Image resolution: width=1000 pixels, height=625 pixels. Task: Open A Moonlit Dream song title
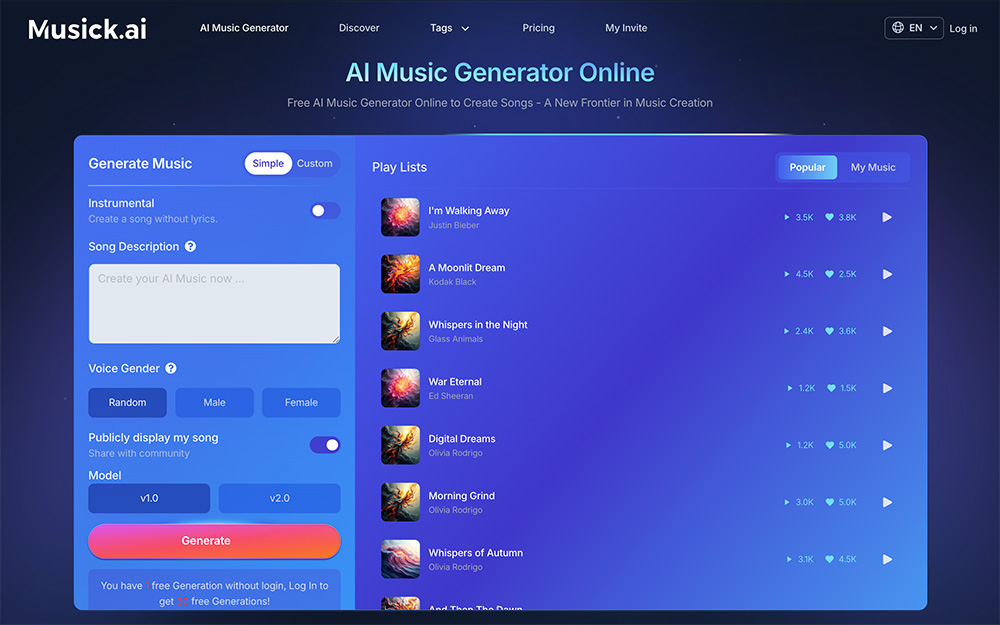(467, 268)
